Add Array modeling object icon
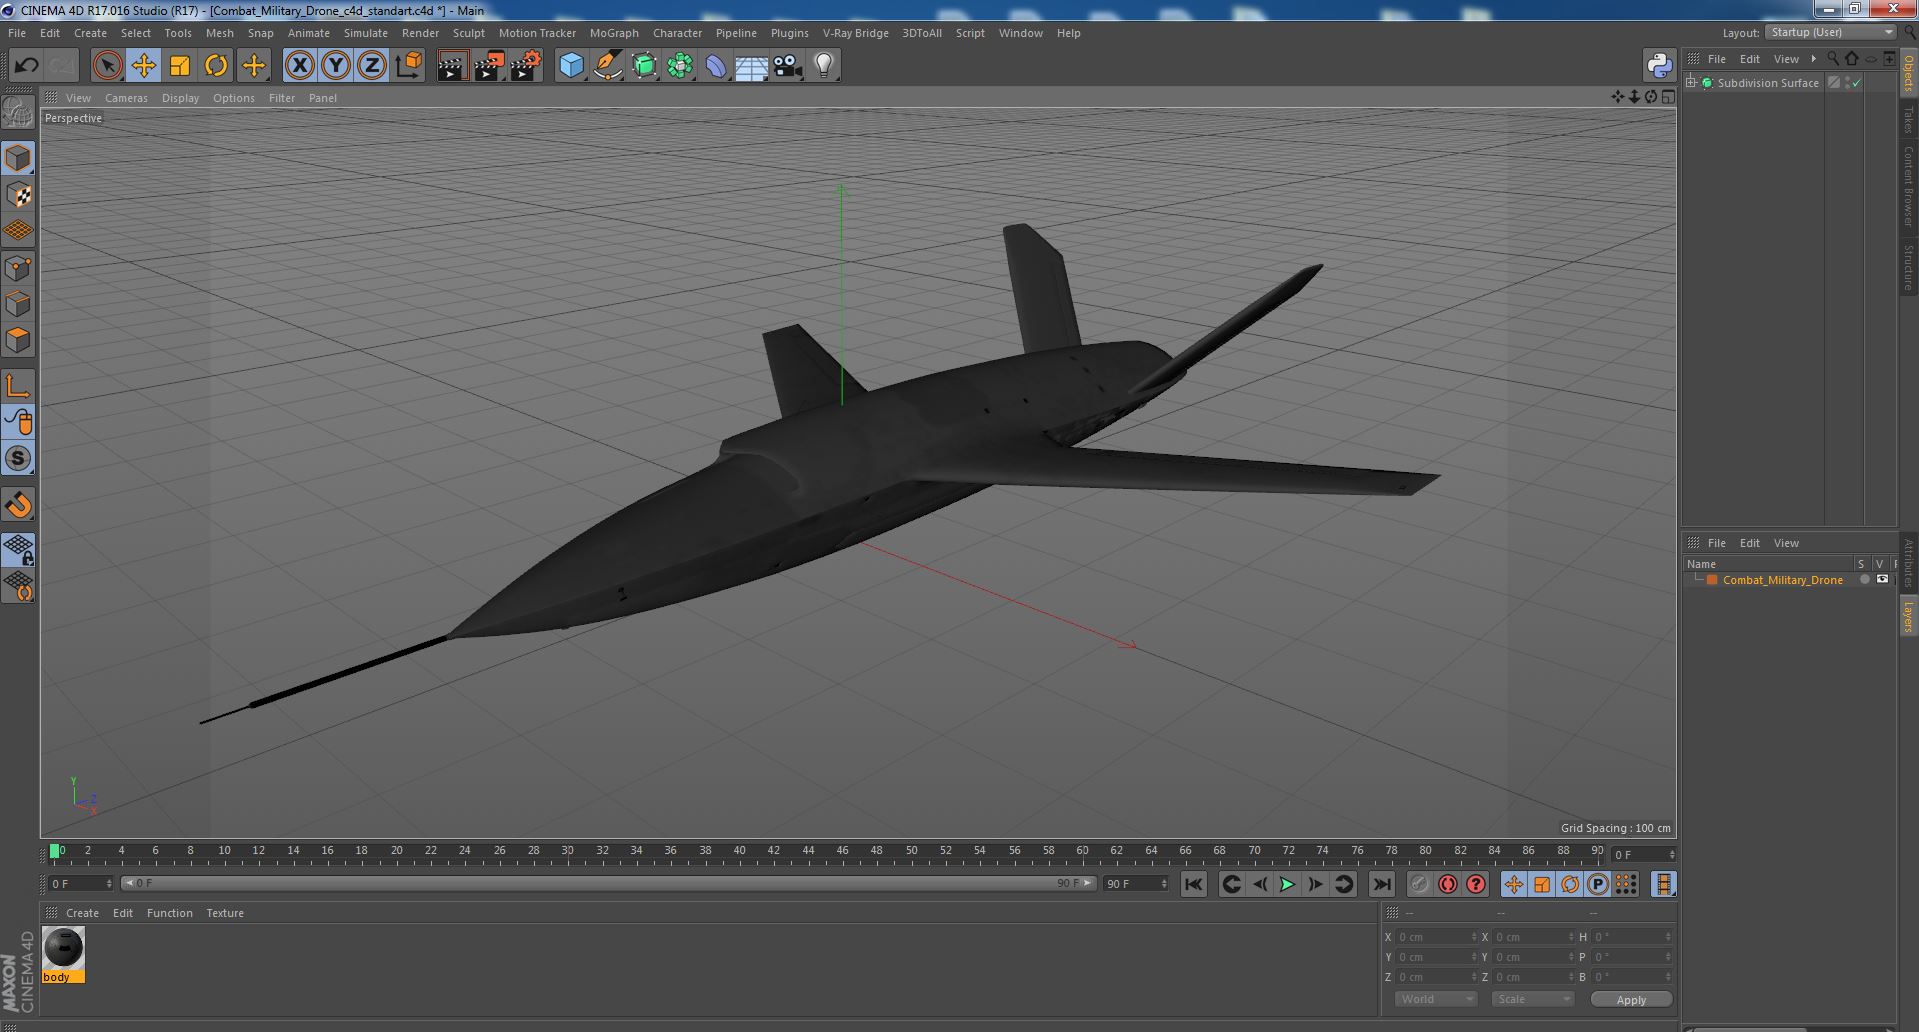The height and width of the screenshot is (1032, 1919). click(x=680, y=66)
